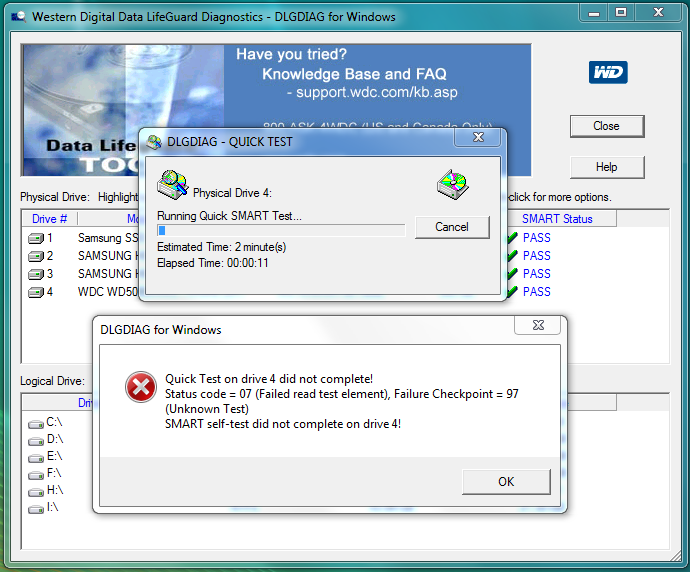Click the Physical Drive 4 label
This screenshot has height=572, width=690.
(x=232, y=193)
